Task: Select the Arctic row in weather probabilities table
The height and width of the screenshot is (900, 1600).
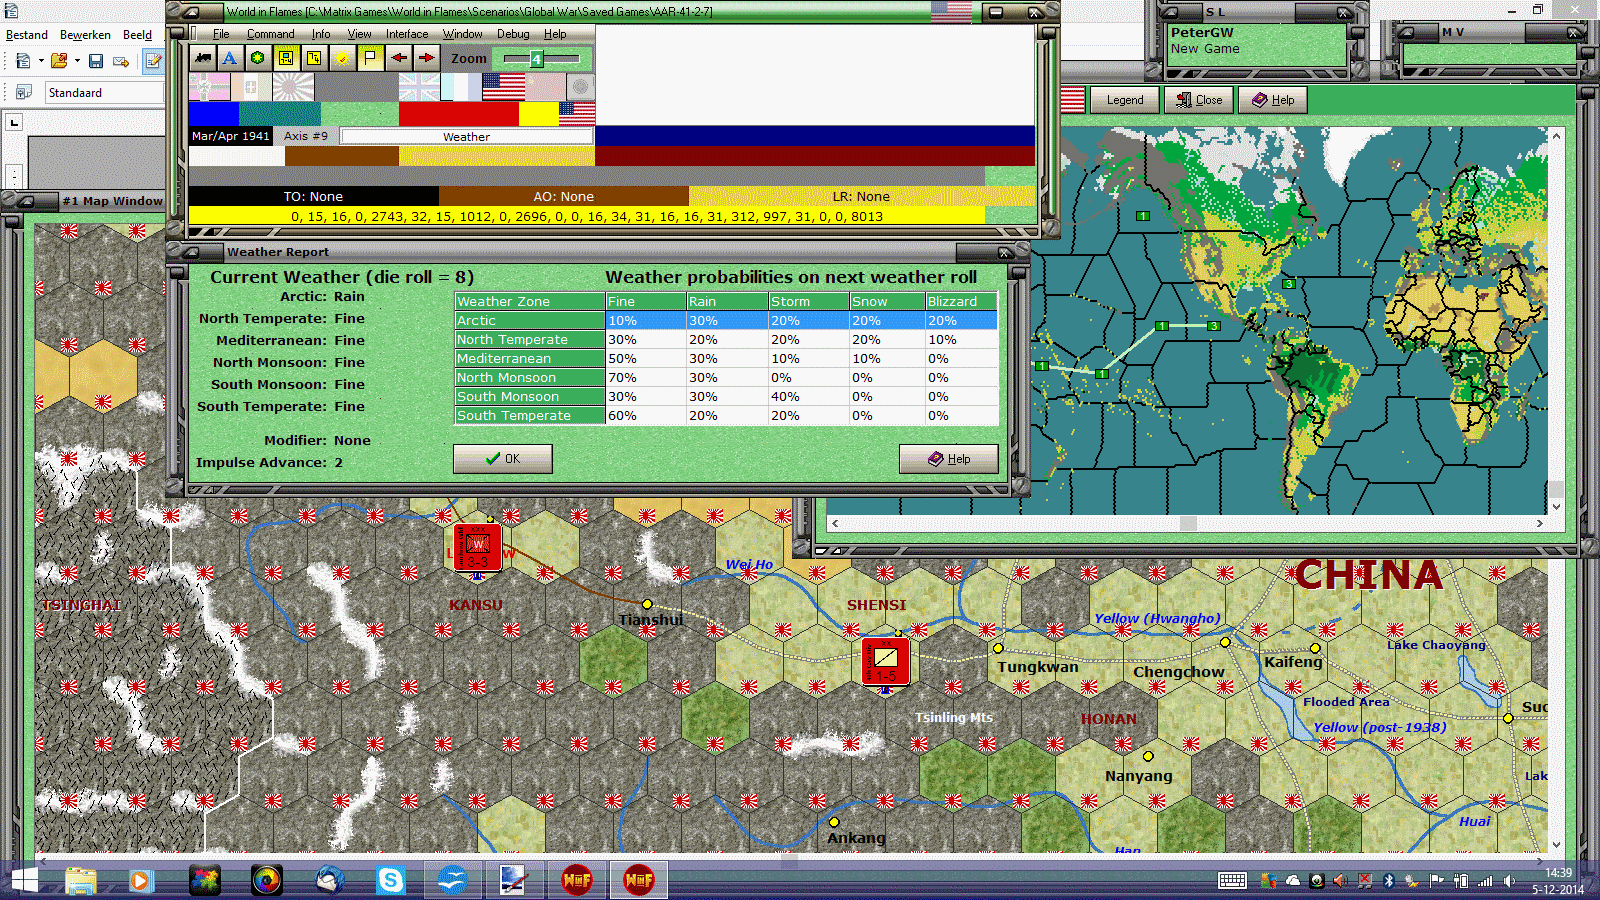Action: click(726, 321)
